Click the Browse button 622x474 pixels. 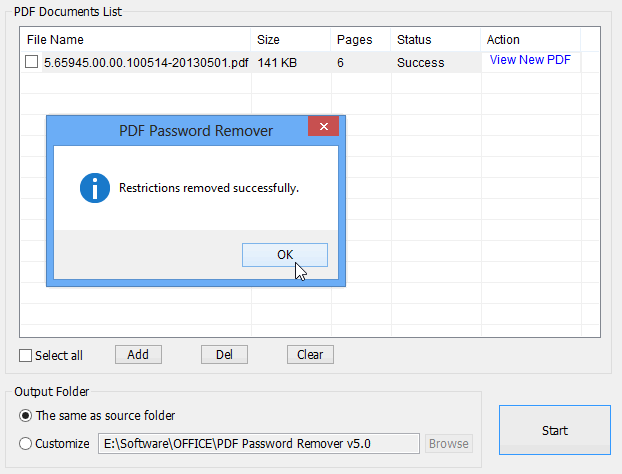point(449,443)
